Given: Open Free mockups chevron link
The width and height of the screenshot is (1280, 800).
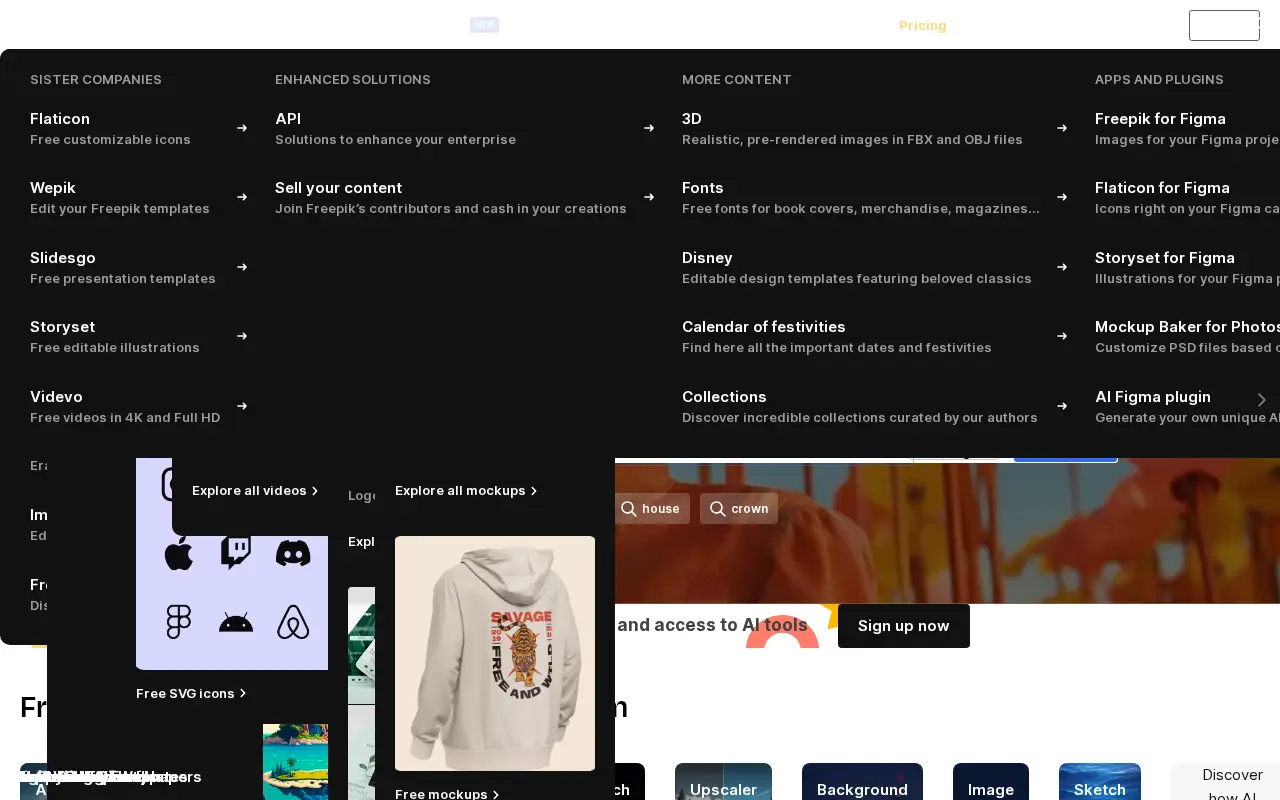Looking at the screenshot, I should tap(448, 794).
